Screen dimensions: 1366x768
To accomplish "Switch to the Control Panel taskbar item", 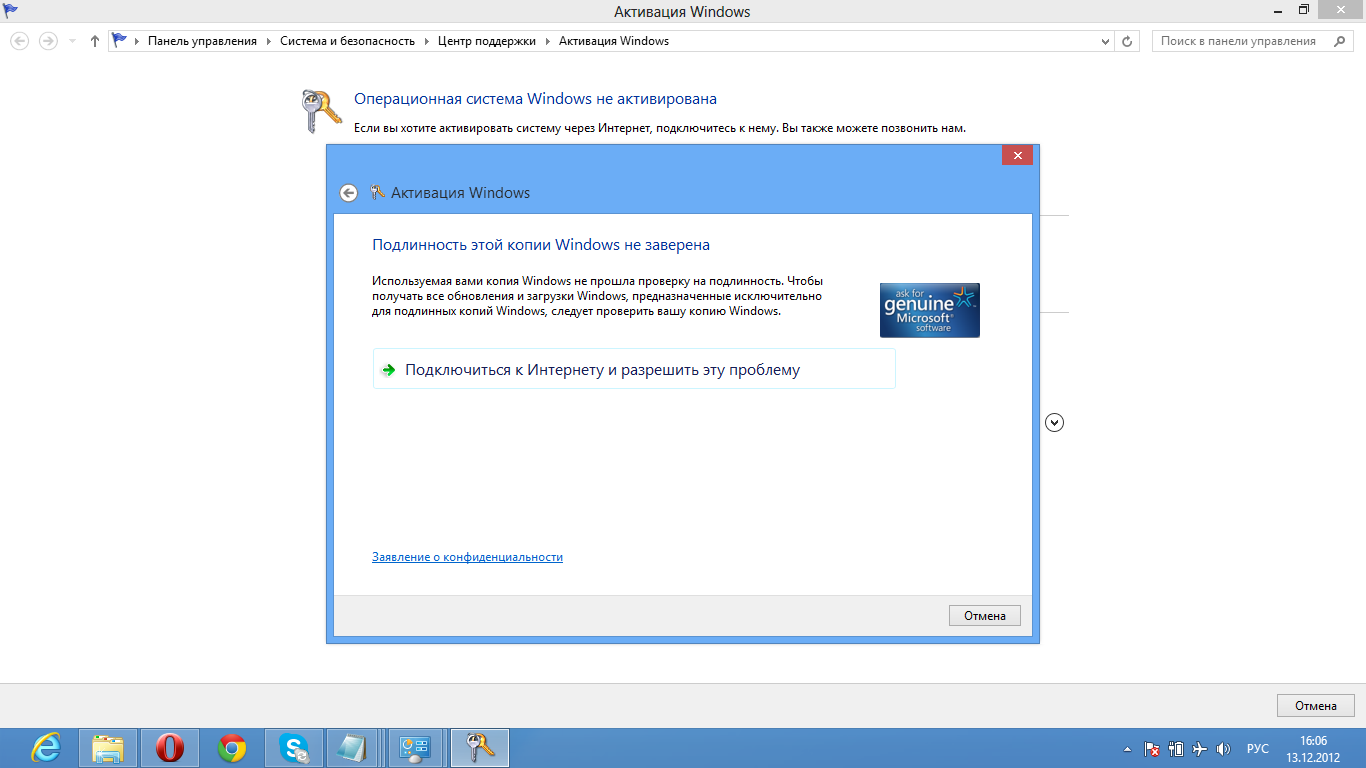I will (416, 747).
